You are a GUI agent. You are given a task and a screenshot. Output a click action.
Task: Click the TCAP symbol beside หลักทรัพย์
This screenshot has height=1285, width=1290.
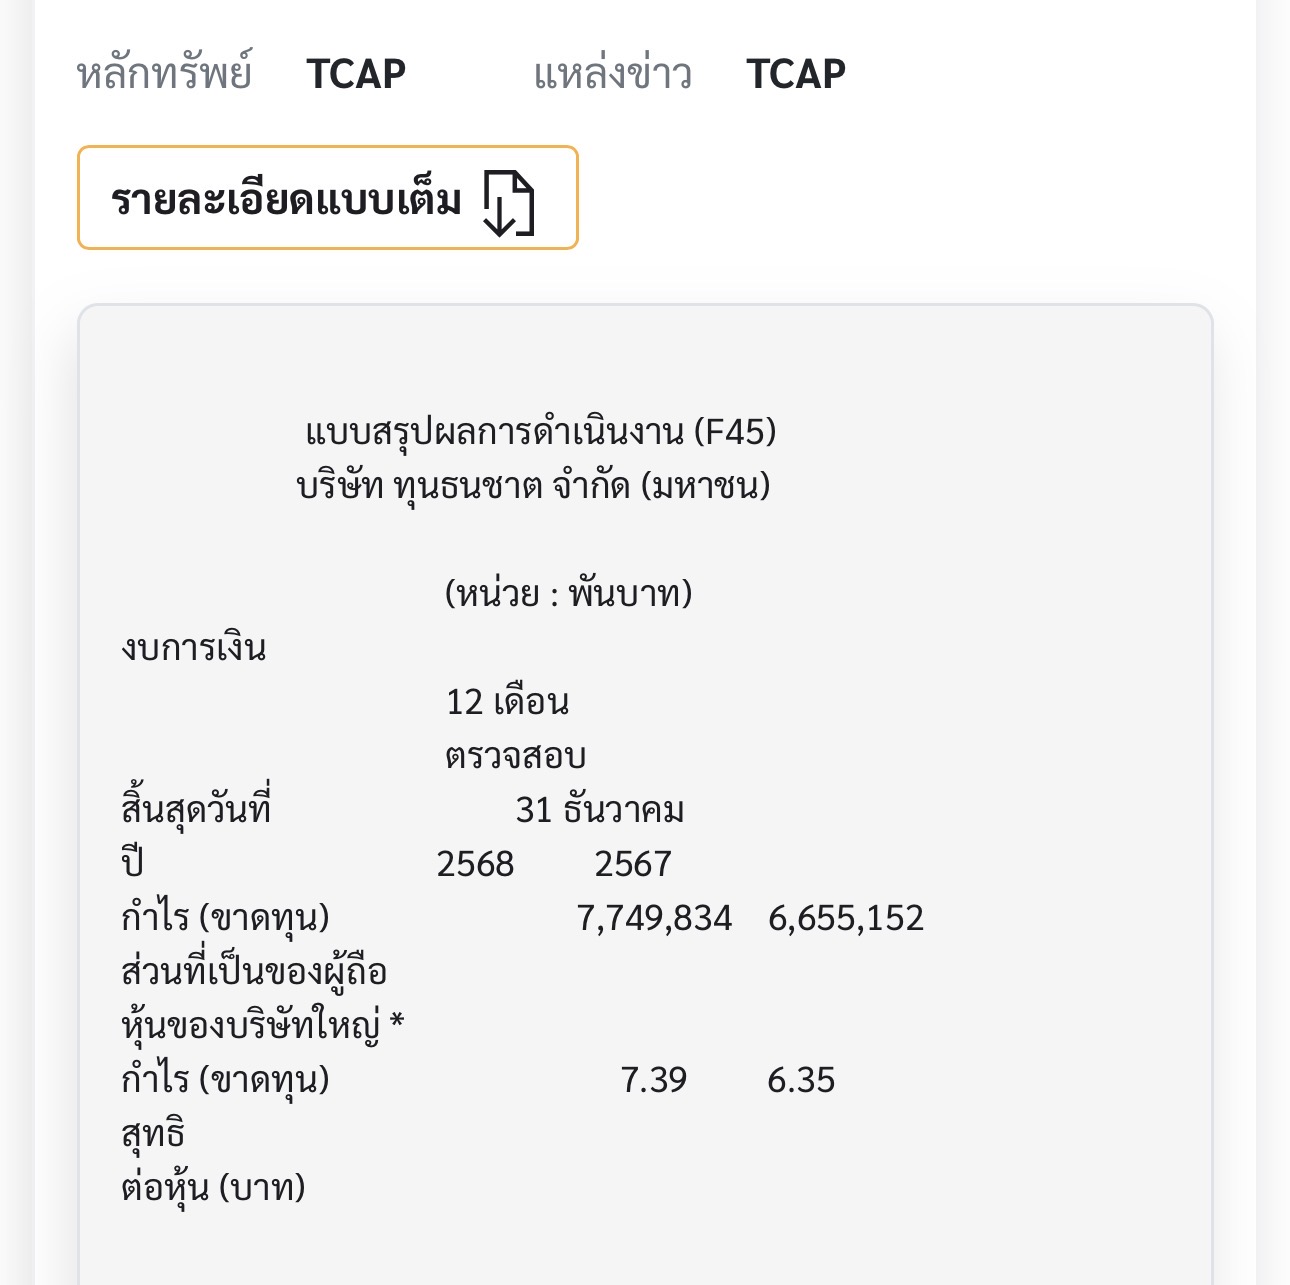click(x=356, y=74)
